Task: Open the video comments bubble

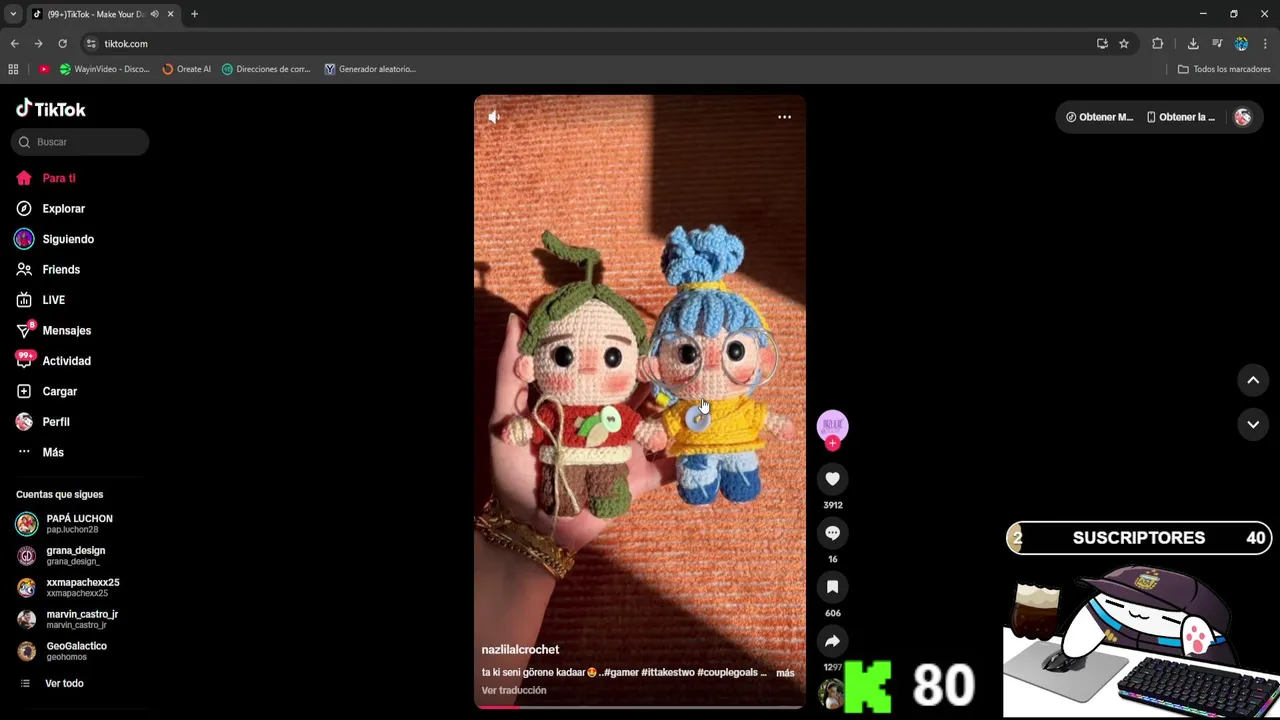Action: [832, 533]
